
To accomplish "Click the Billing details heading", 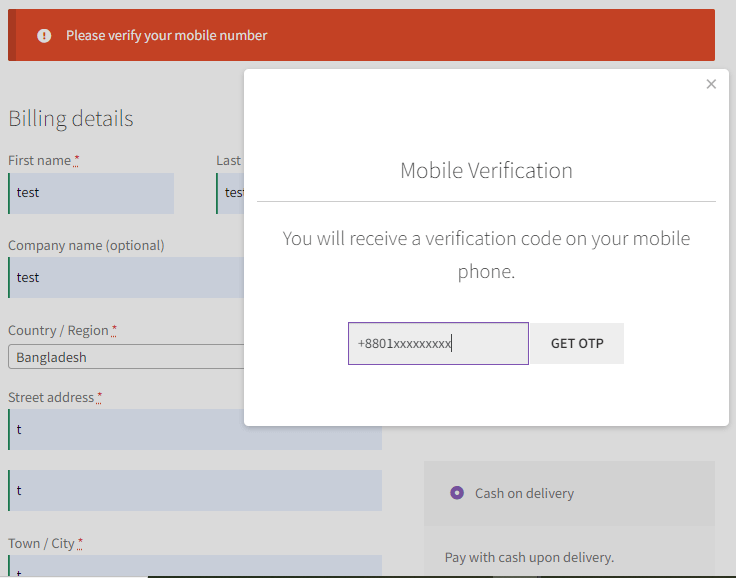I will [71, 118].
